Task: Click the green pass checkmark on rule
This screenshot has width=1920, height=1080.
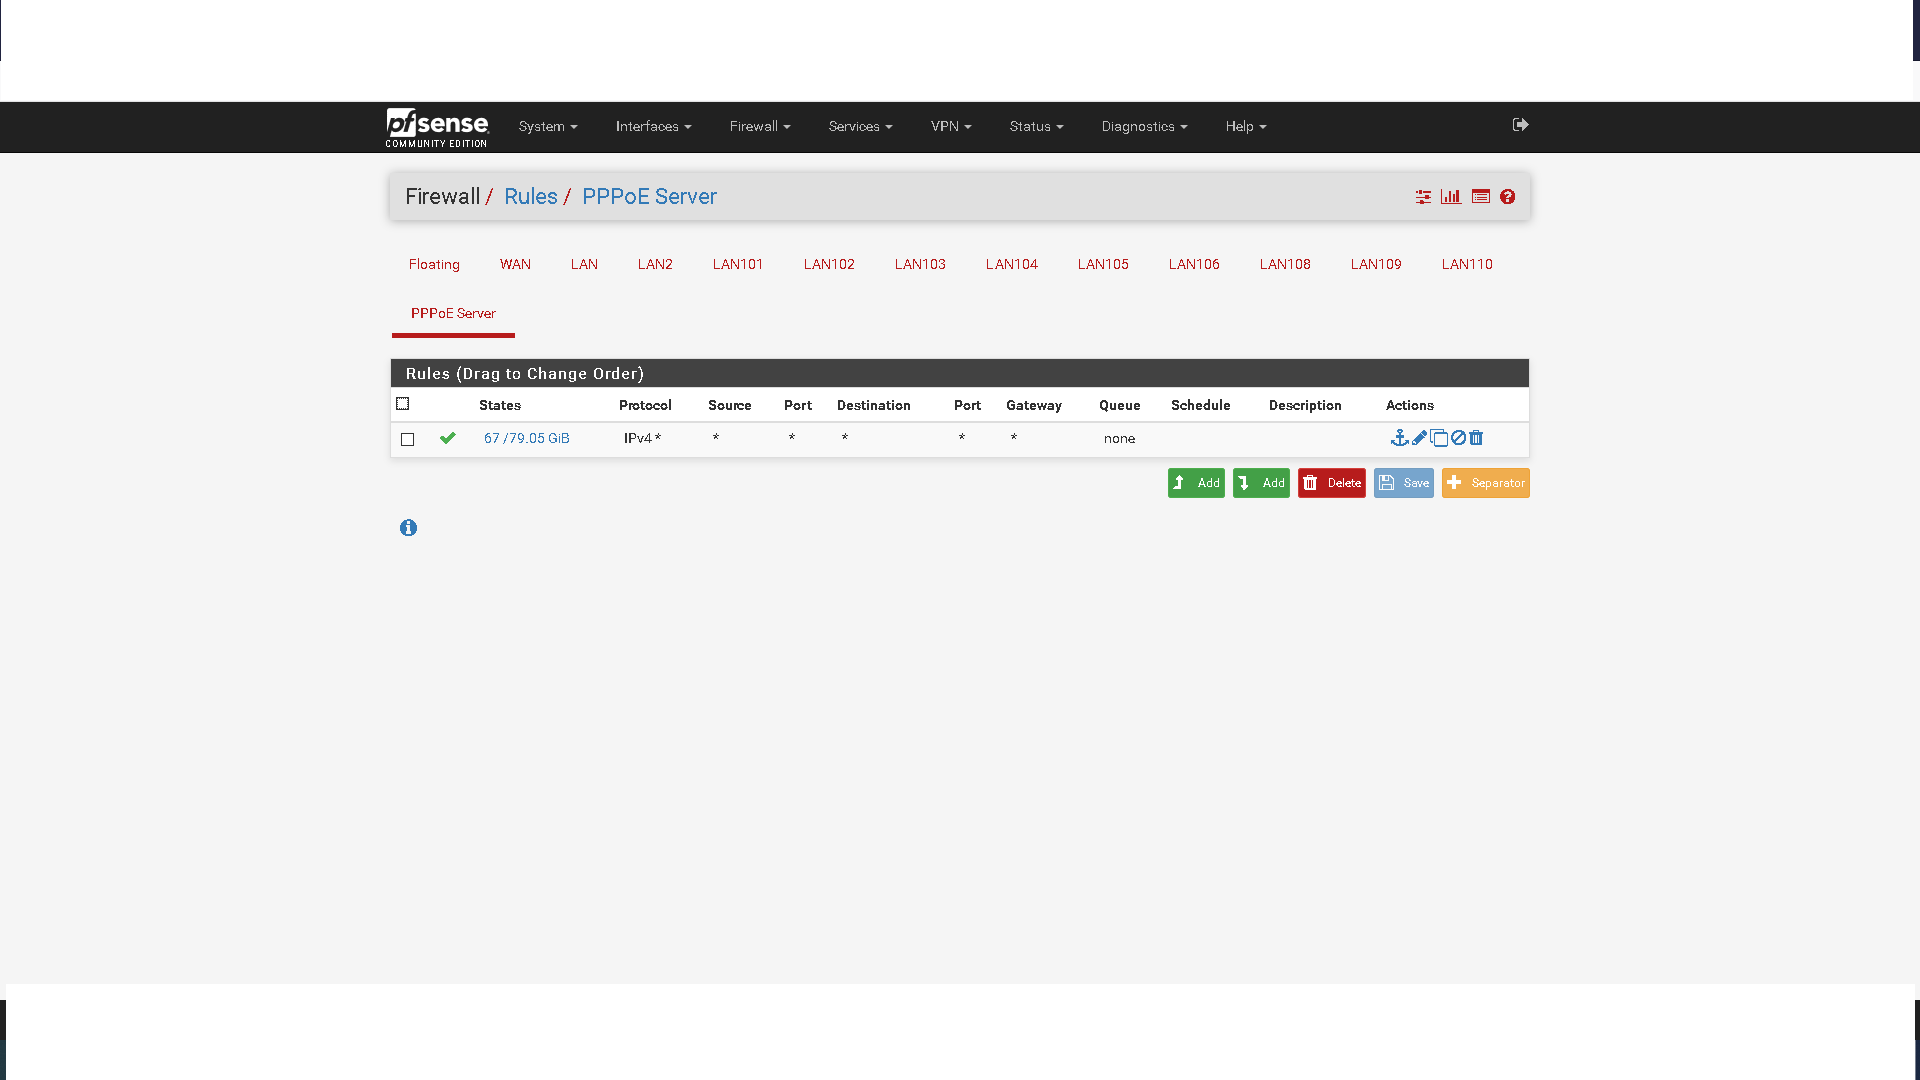Action: [x=448, y=438]
